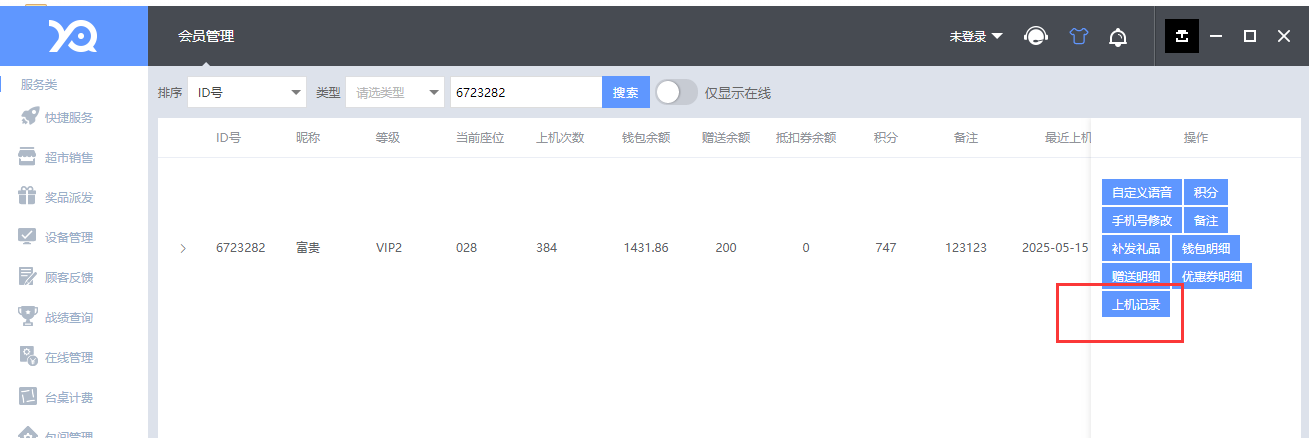Click the 抵扣券余额 column header
The width and height of the screenshot is (1309, 438).
pos(806,137)
